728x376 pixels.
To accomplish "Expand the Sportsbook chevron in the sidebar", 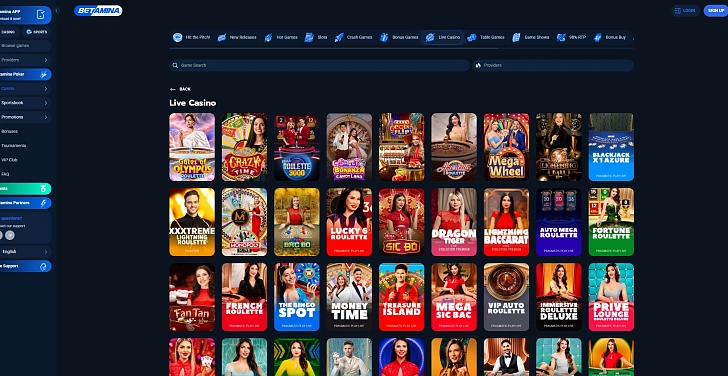I will point(46,103).
